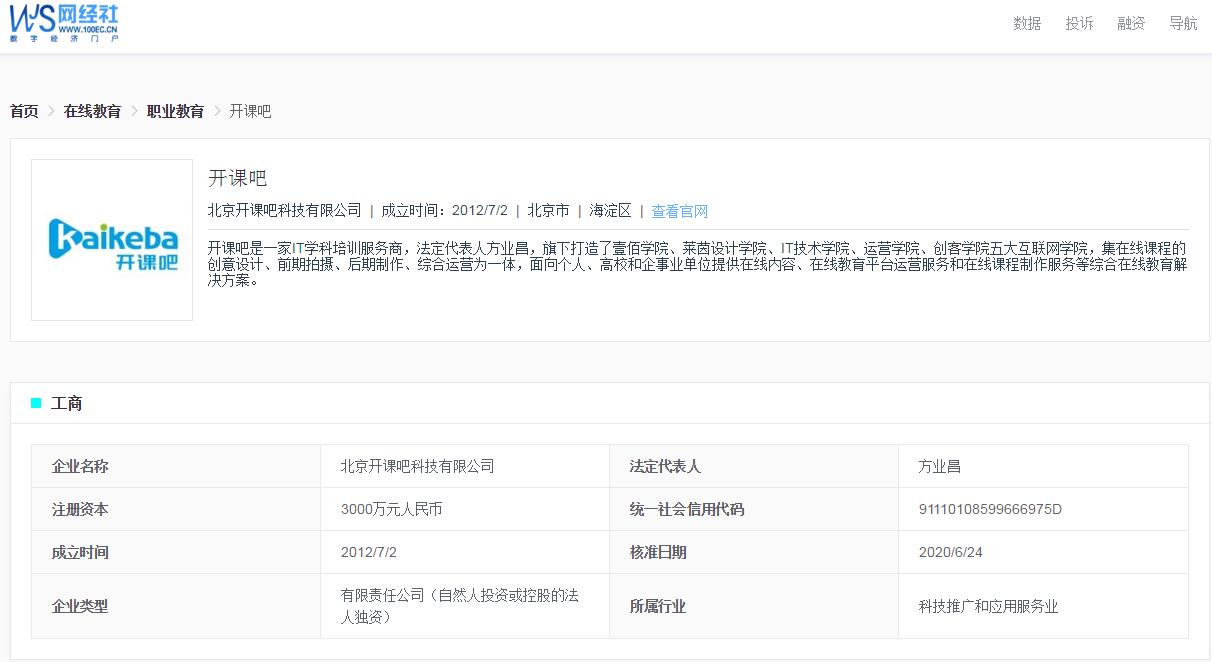Screen dimensions: 1212x662
Task: Click the 网经社 site logo
Action: [x=64, y=24]
